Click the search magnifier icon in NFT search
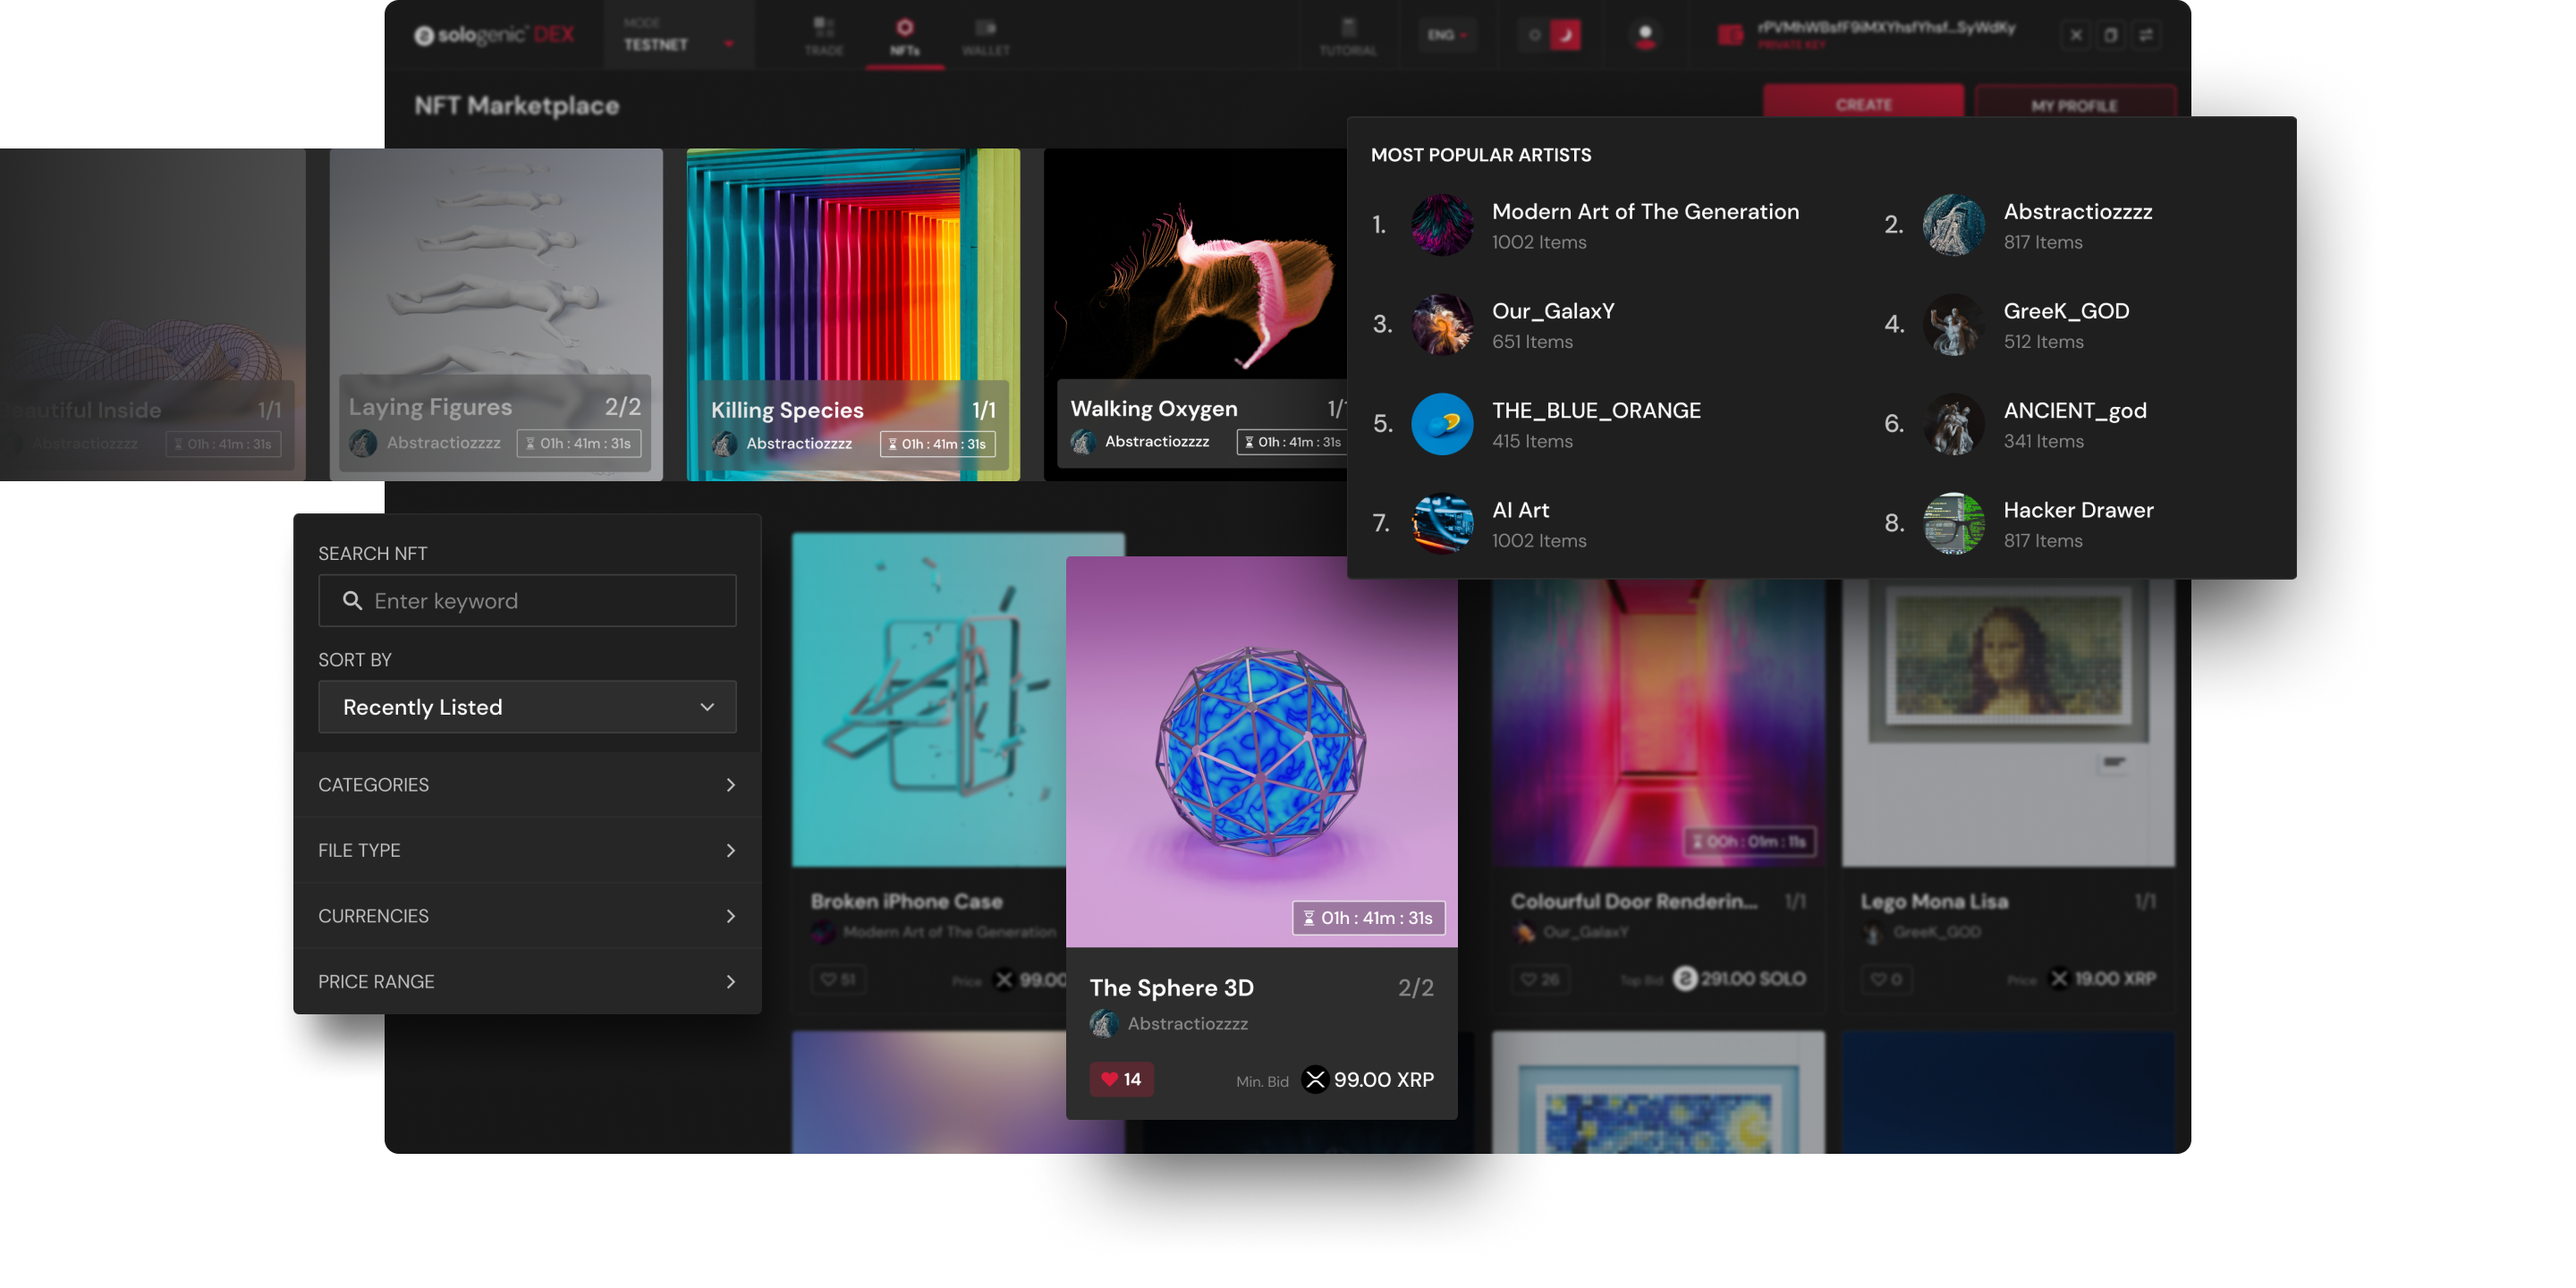Screen dimensions: 2576x1288 pos(352,599)
